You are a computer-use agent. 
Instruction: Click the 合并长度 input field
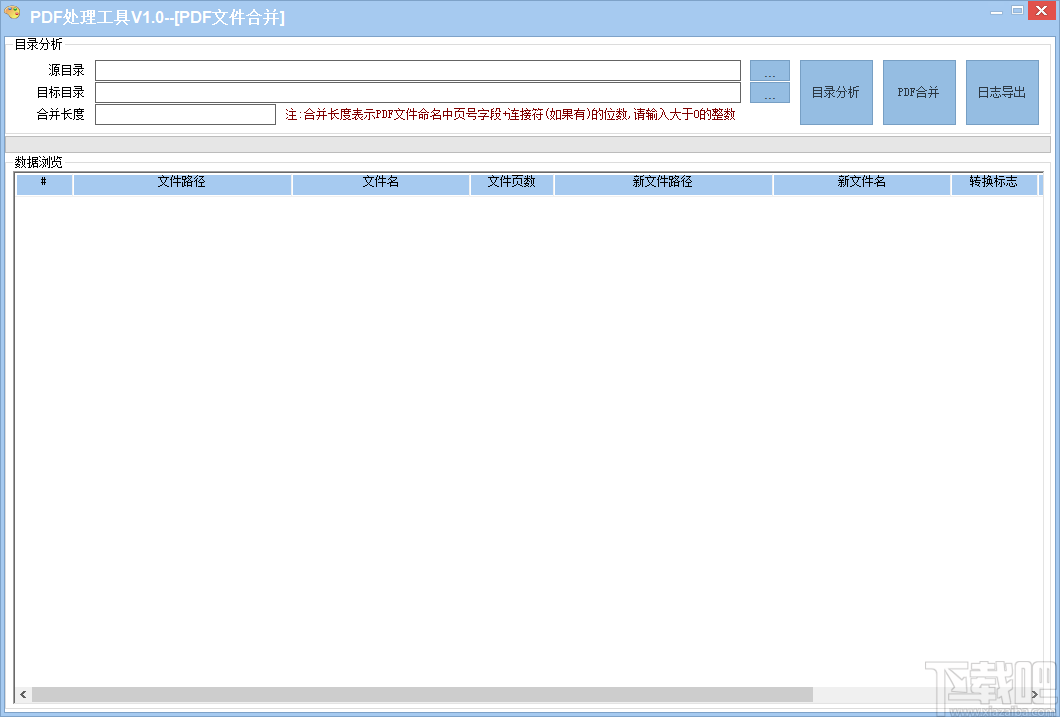point(185,114)
